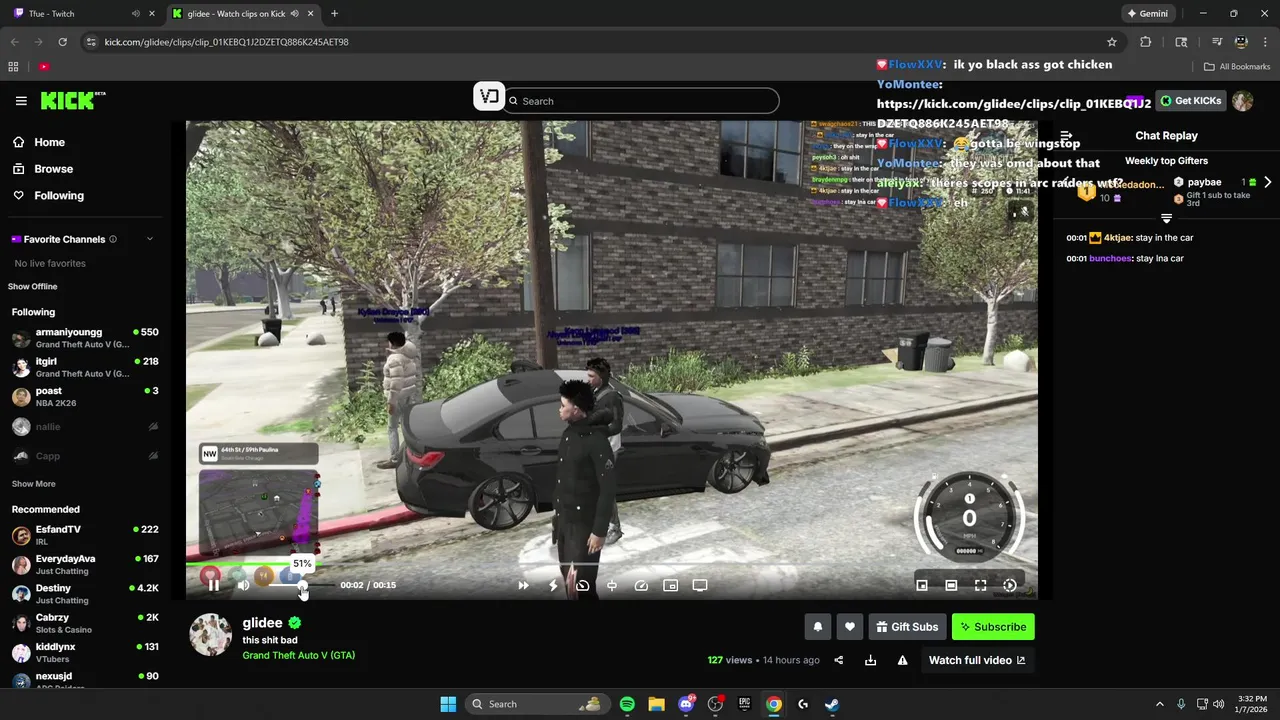
Task: Report the clip via the warning triangle
Action: (902, 660)
